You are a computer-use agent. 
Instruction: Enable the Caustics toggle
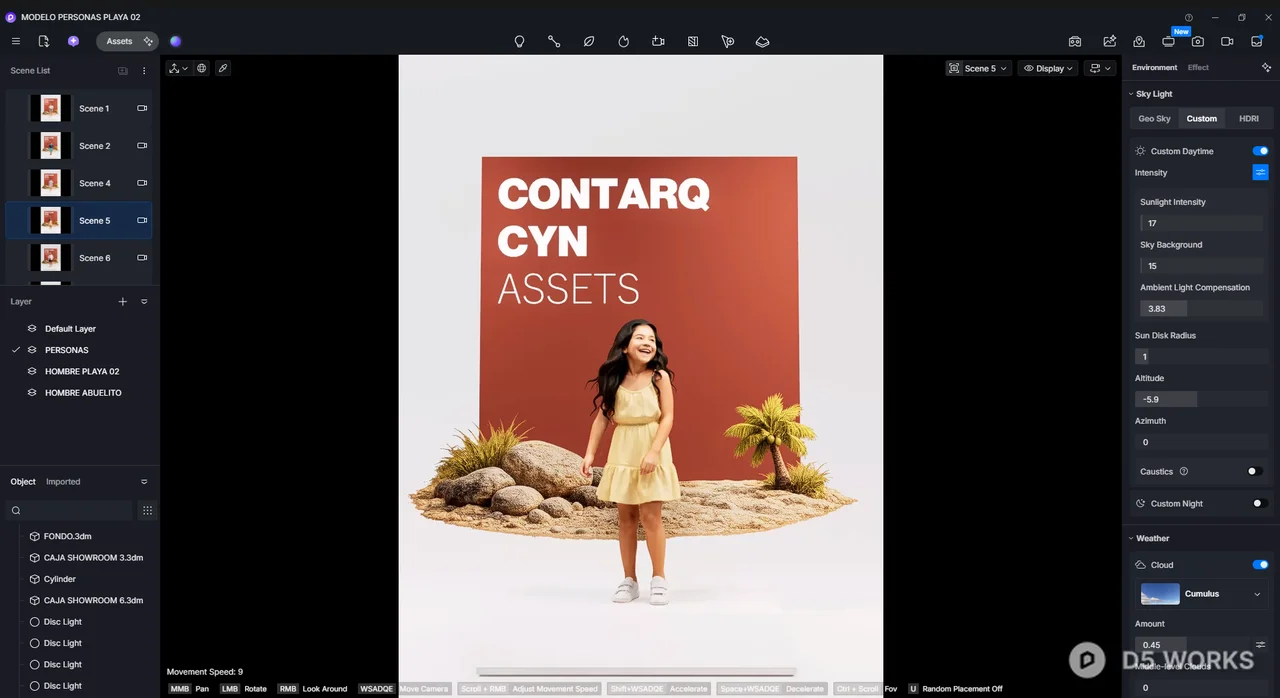click(1254, 471)
